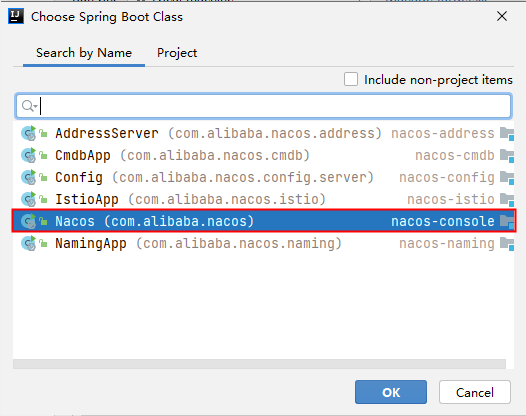The width and height of the screenshot is (526, 416).
Task: Close the Choose Spring Boot Class dialog
Action: tap(502, 16)
